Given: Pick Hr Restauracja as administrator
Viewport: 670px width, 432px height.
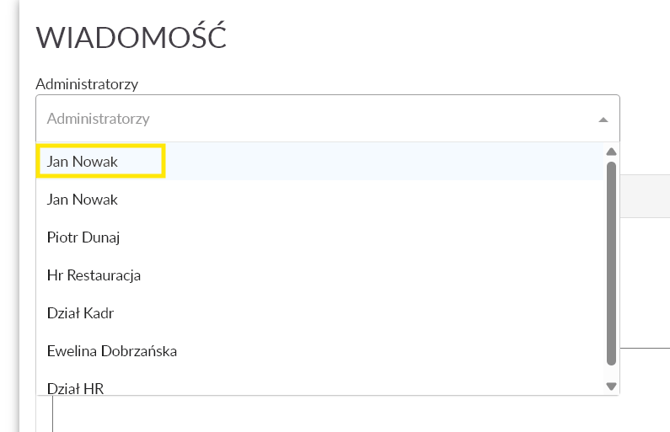Looking at the screenshot, I should [93, 275].
